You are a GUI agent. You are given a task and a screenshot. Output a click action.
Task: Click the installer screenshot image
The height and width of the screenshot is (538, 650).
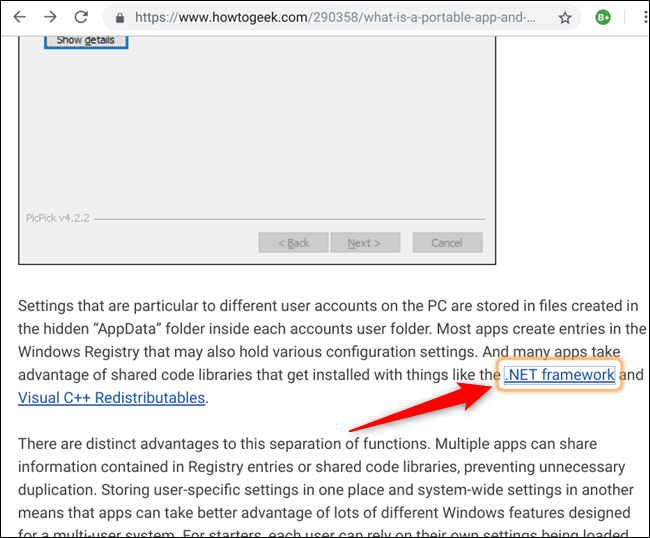(x=257, y=150)
